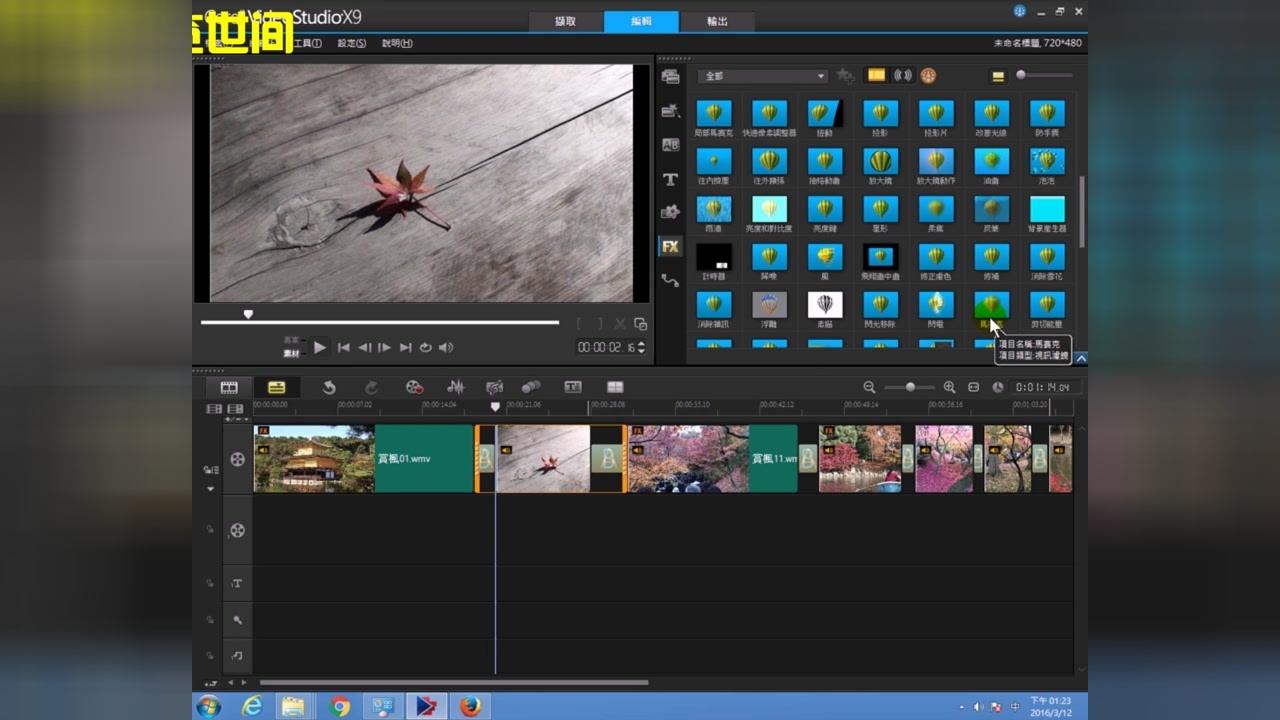This screenshot has height=720, width=1280.
Task: Click the Undo arrow
Action: pyautogui.click(x=329, y=387)
